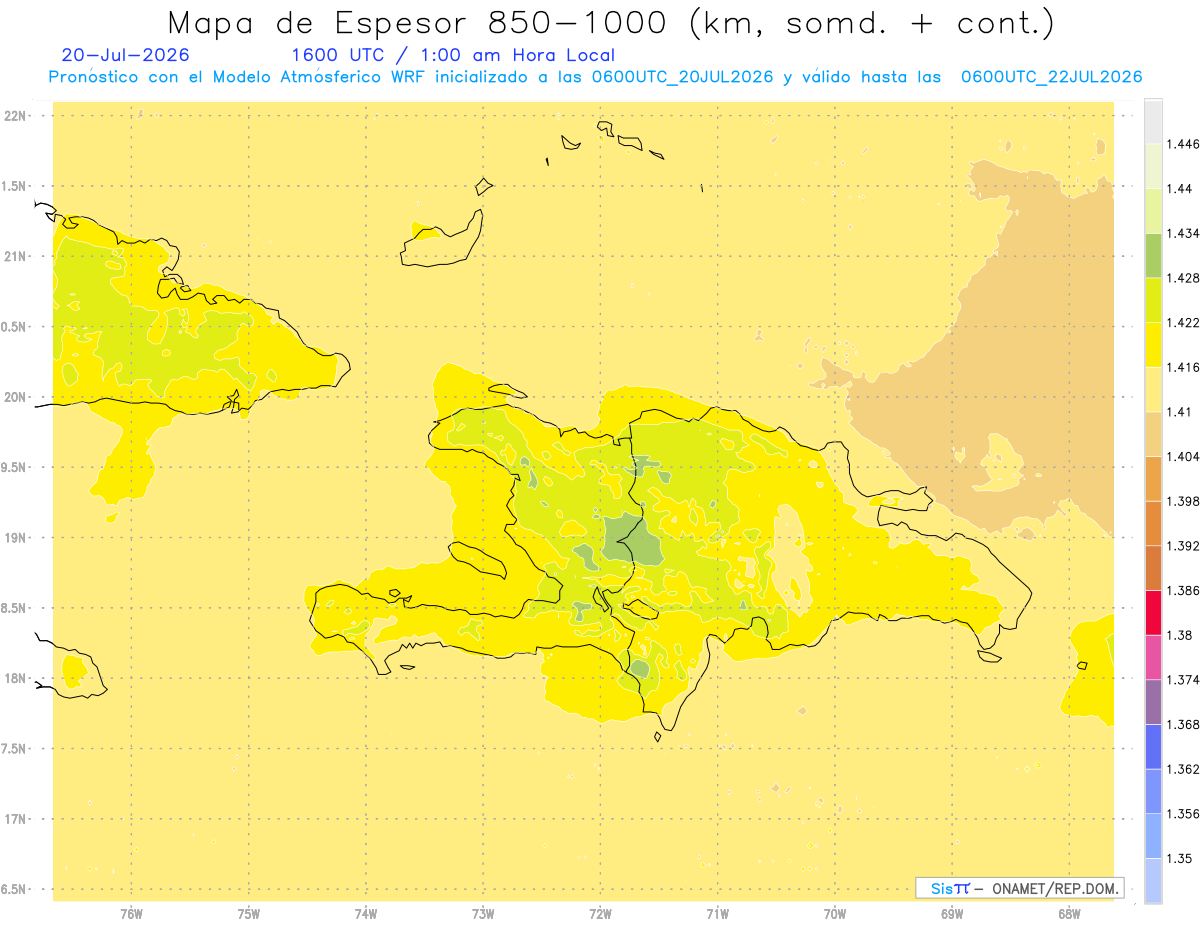The image size is (1200, 927).
Task: Click the legend value 1.368
Action: [1183, 724]
